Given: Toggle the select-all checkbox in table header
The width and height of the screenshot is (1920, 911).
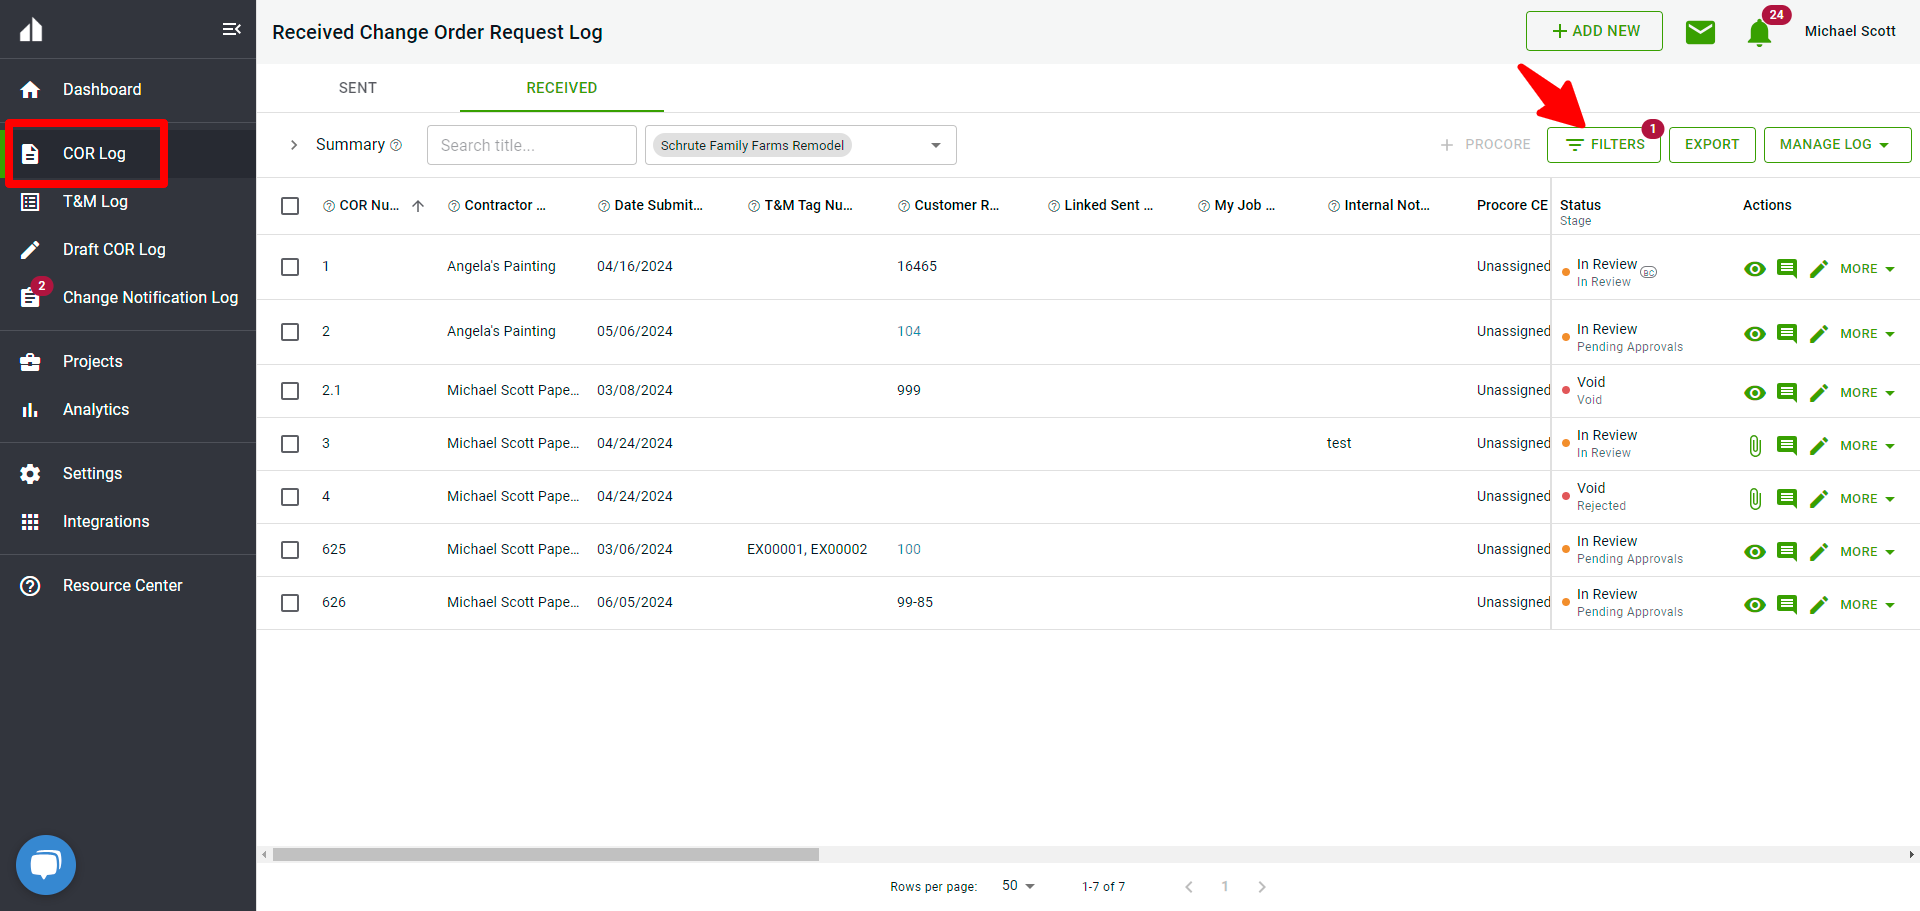Looking at the screenshot, I should coord(290,206).
